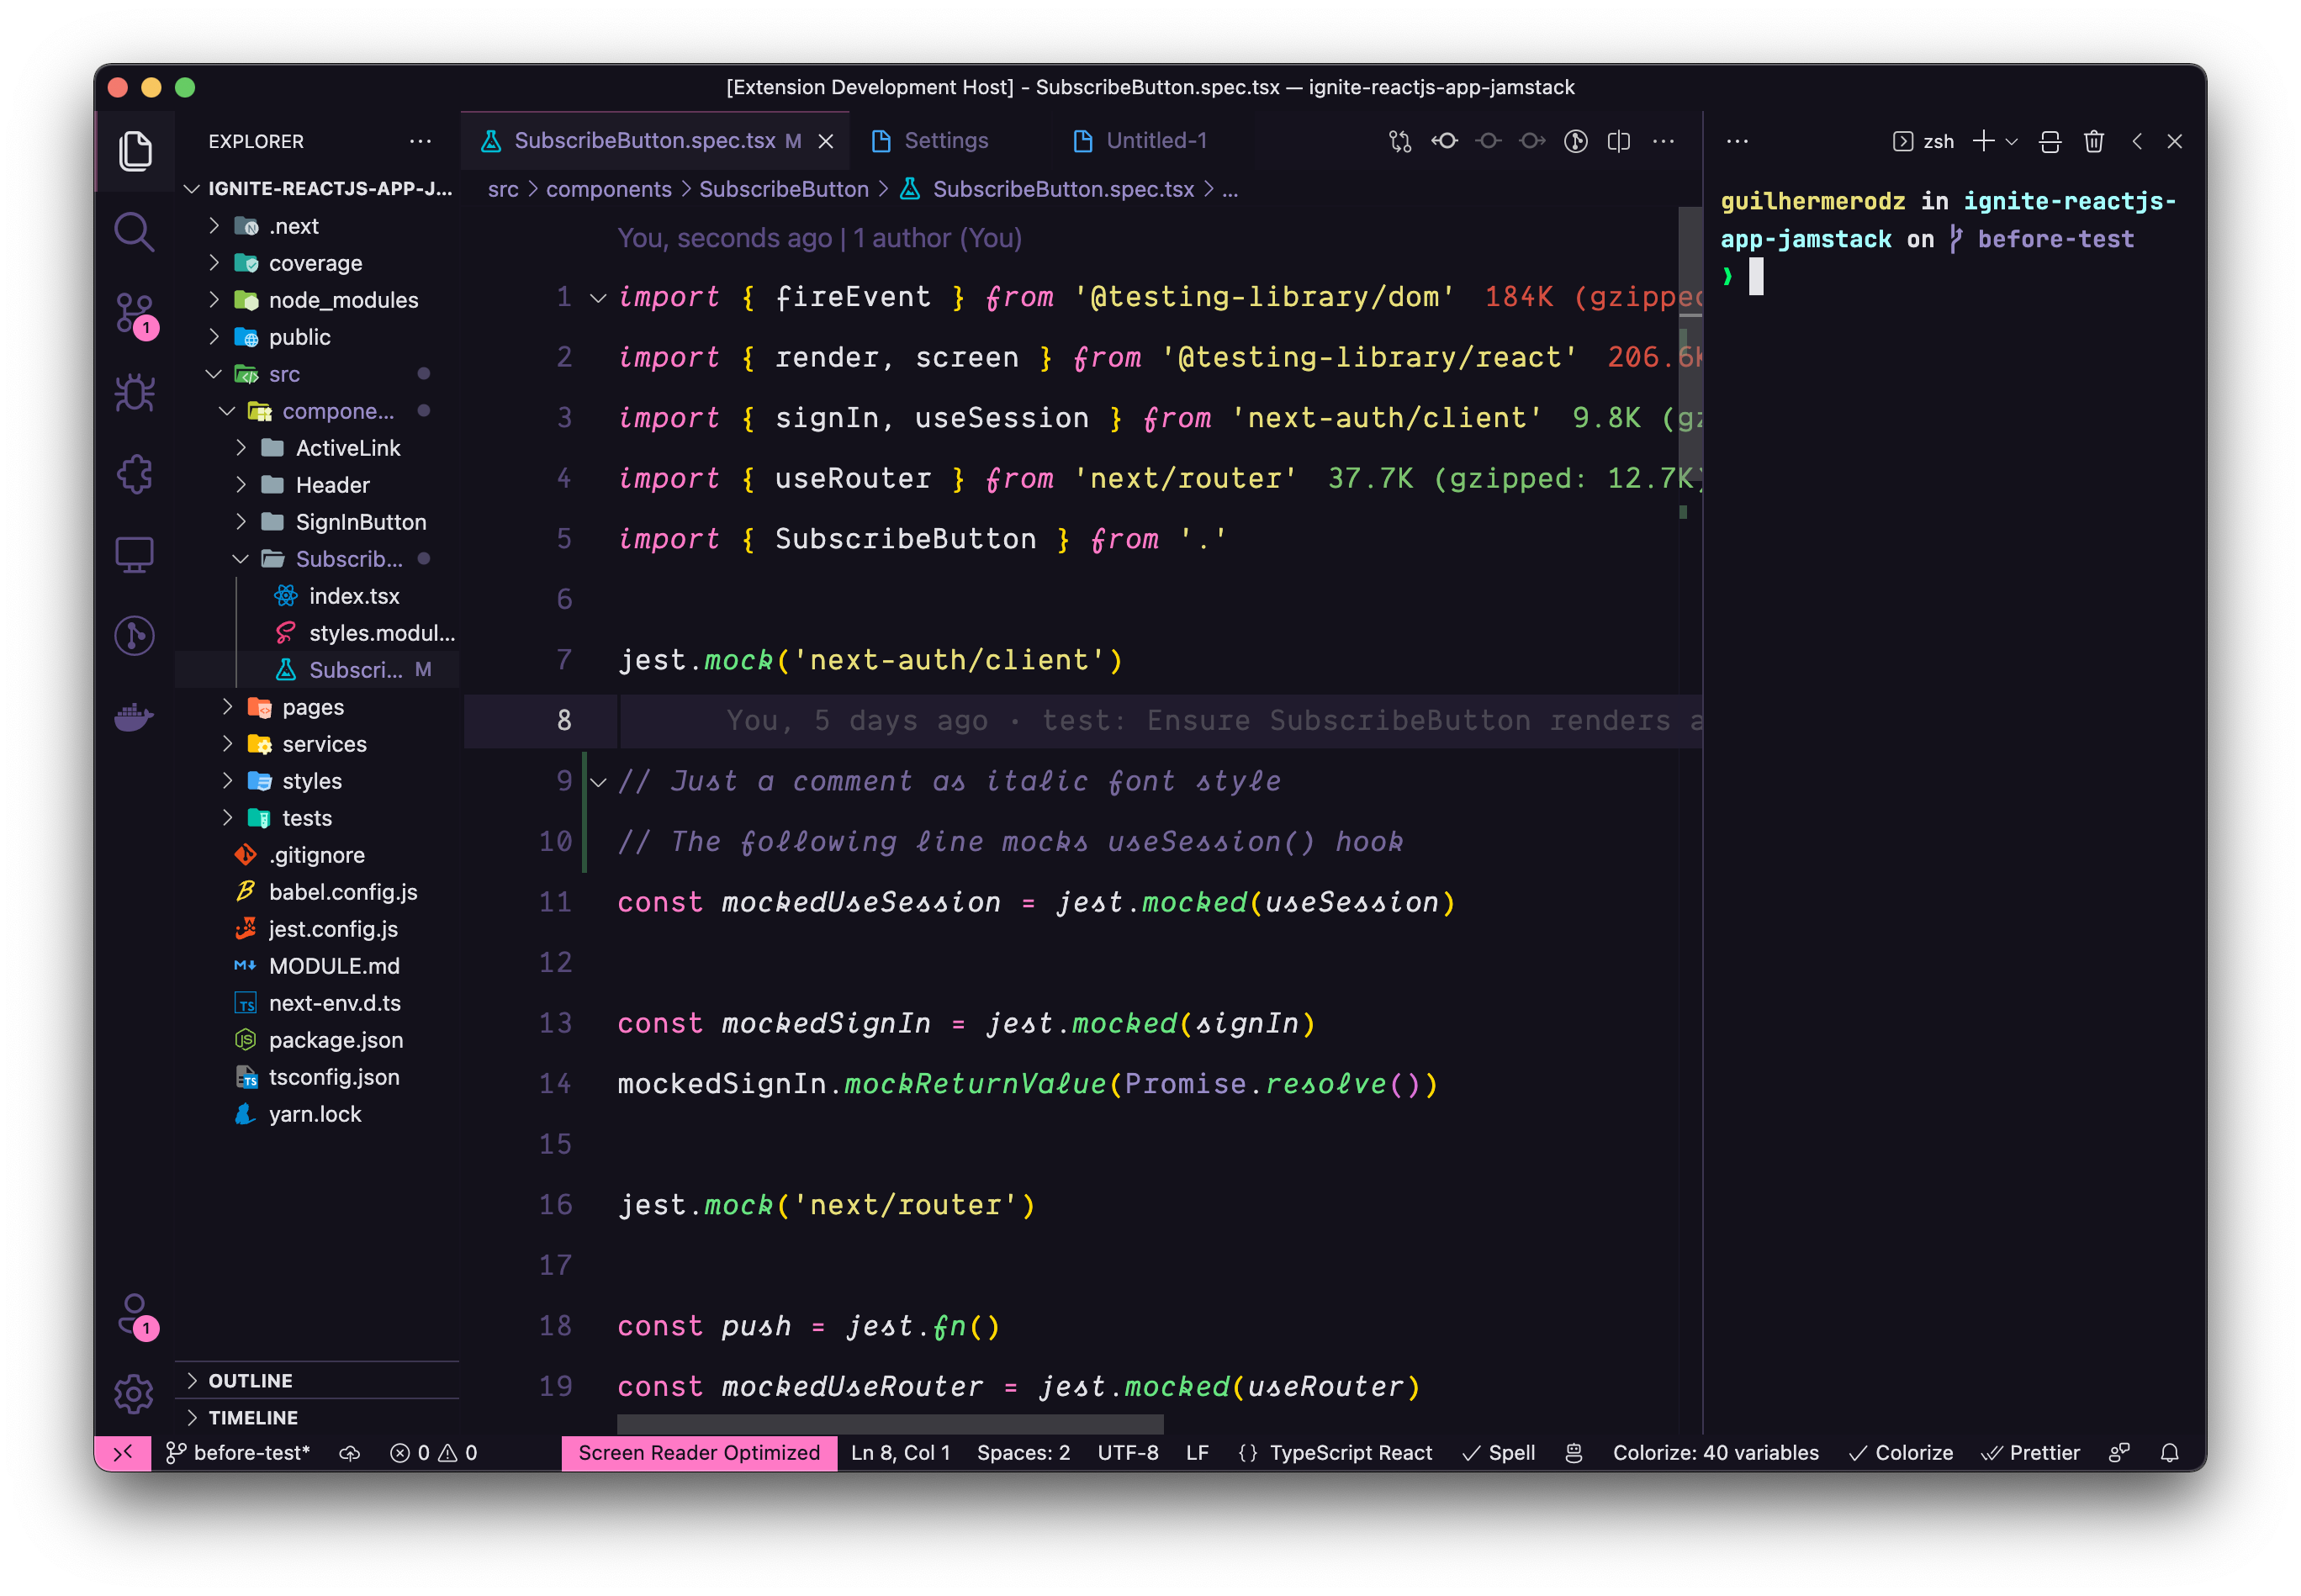The height and width of the screenshot is (1596, 2301).
Task: Open notifications bell in status bar
Action: 2169,1453
